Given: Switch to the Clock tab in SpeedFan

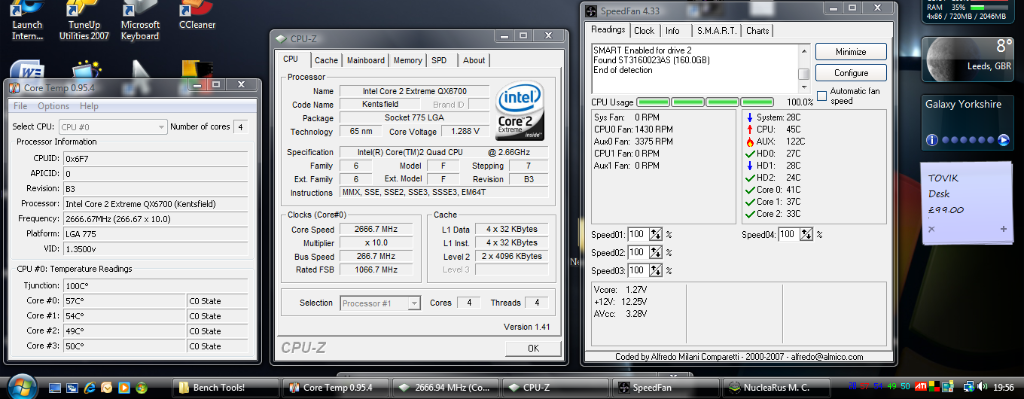Looking at the screenshot, I should click(644, 31).
